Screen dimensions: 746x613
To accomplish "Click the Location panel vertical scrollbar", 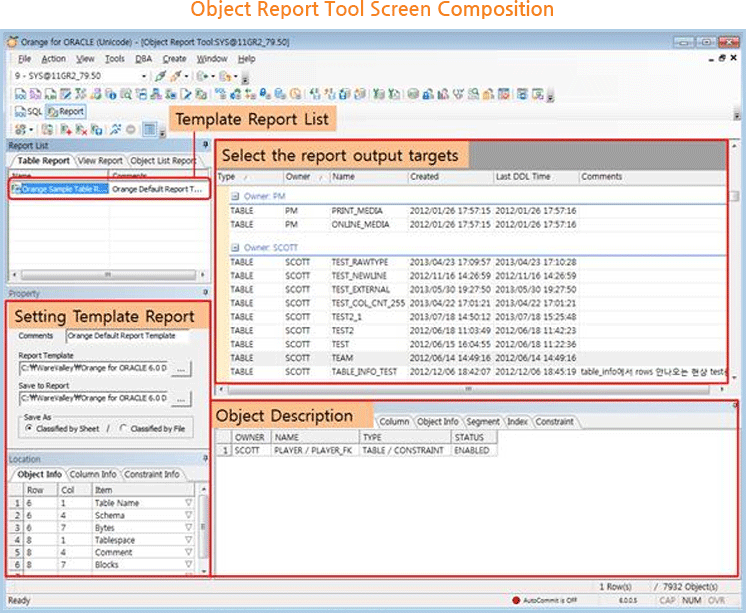I will 204,528.
